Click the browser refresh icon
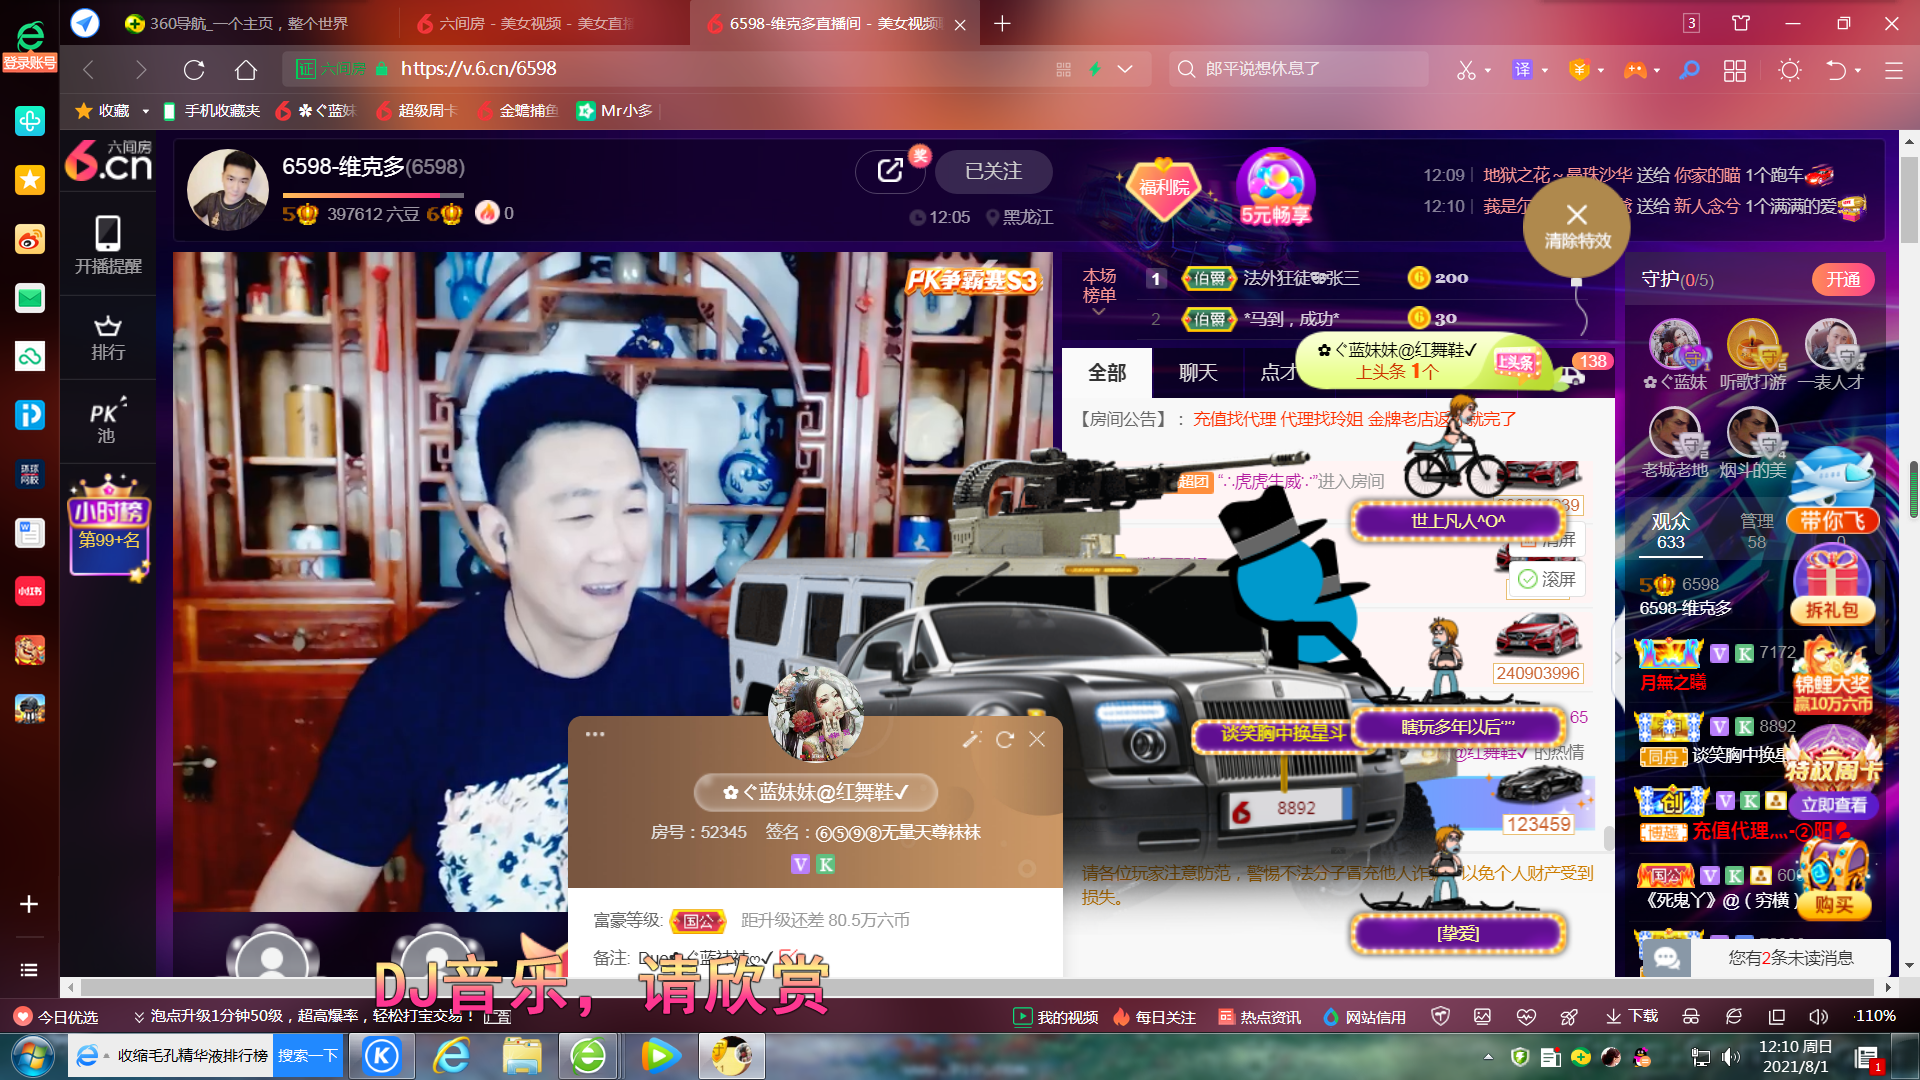Screen dimensions: 1920x1080 [194, 69]
